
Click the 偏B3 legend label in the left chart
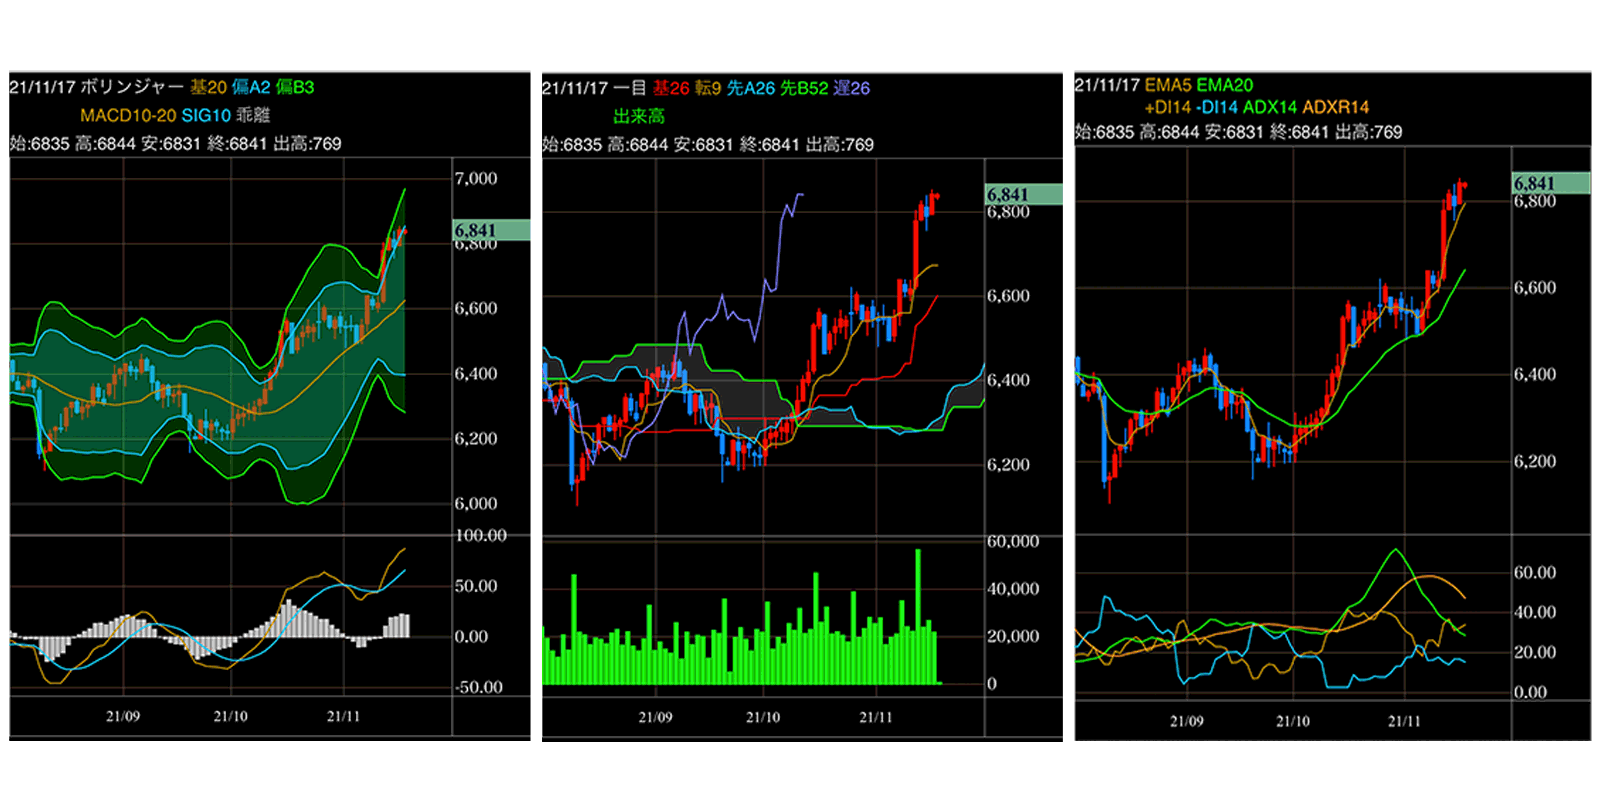point(295,88)
